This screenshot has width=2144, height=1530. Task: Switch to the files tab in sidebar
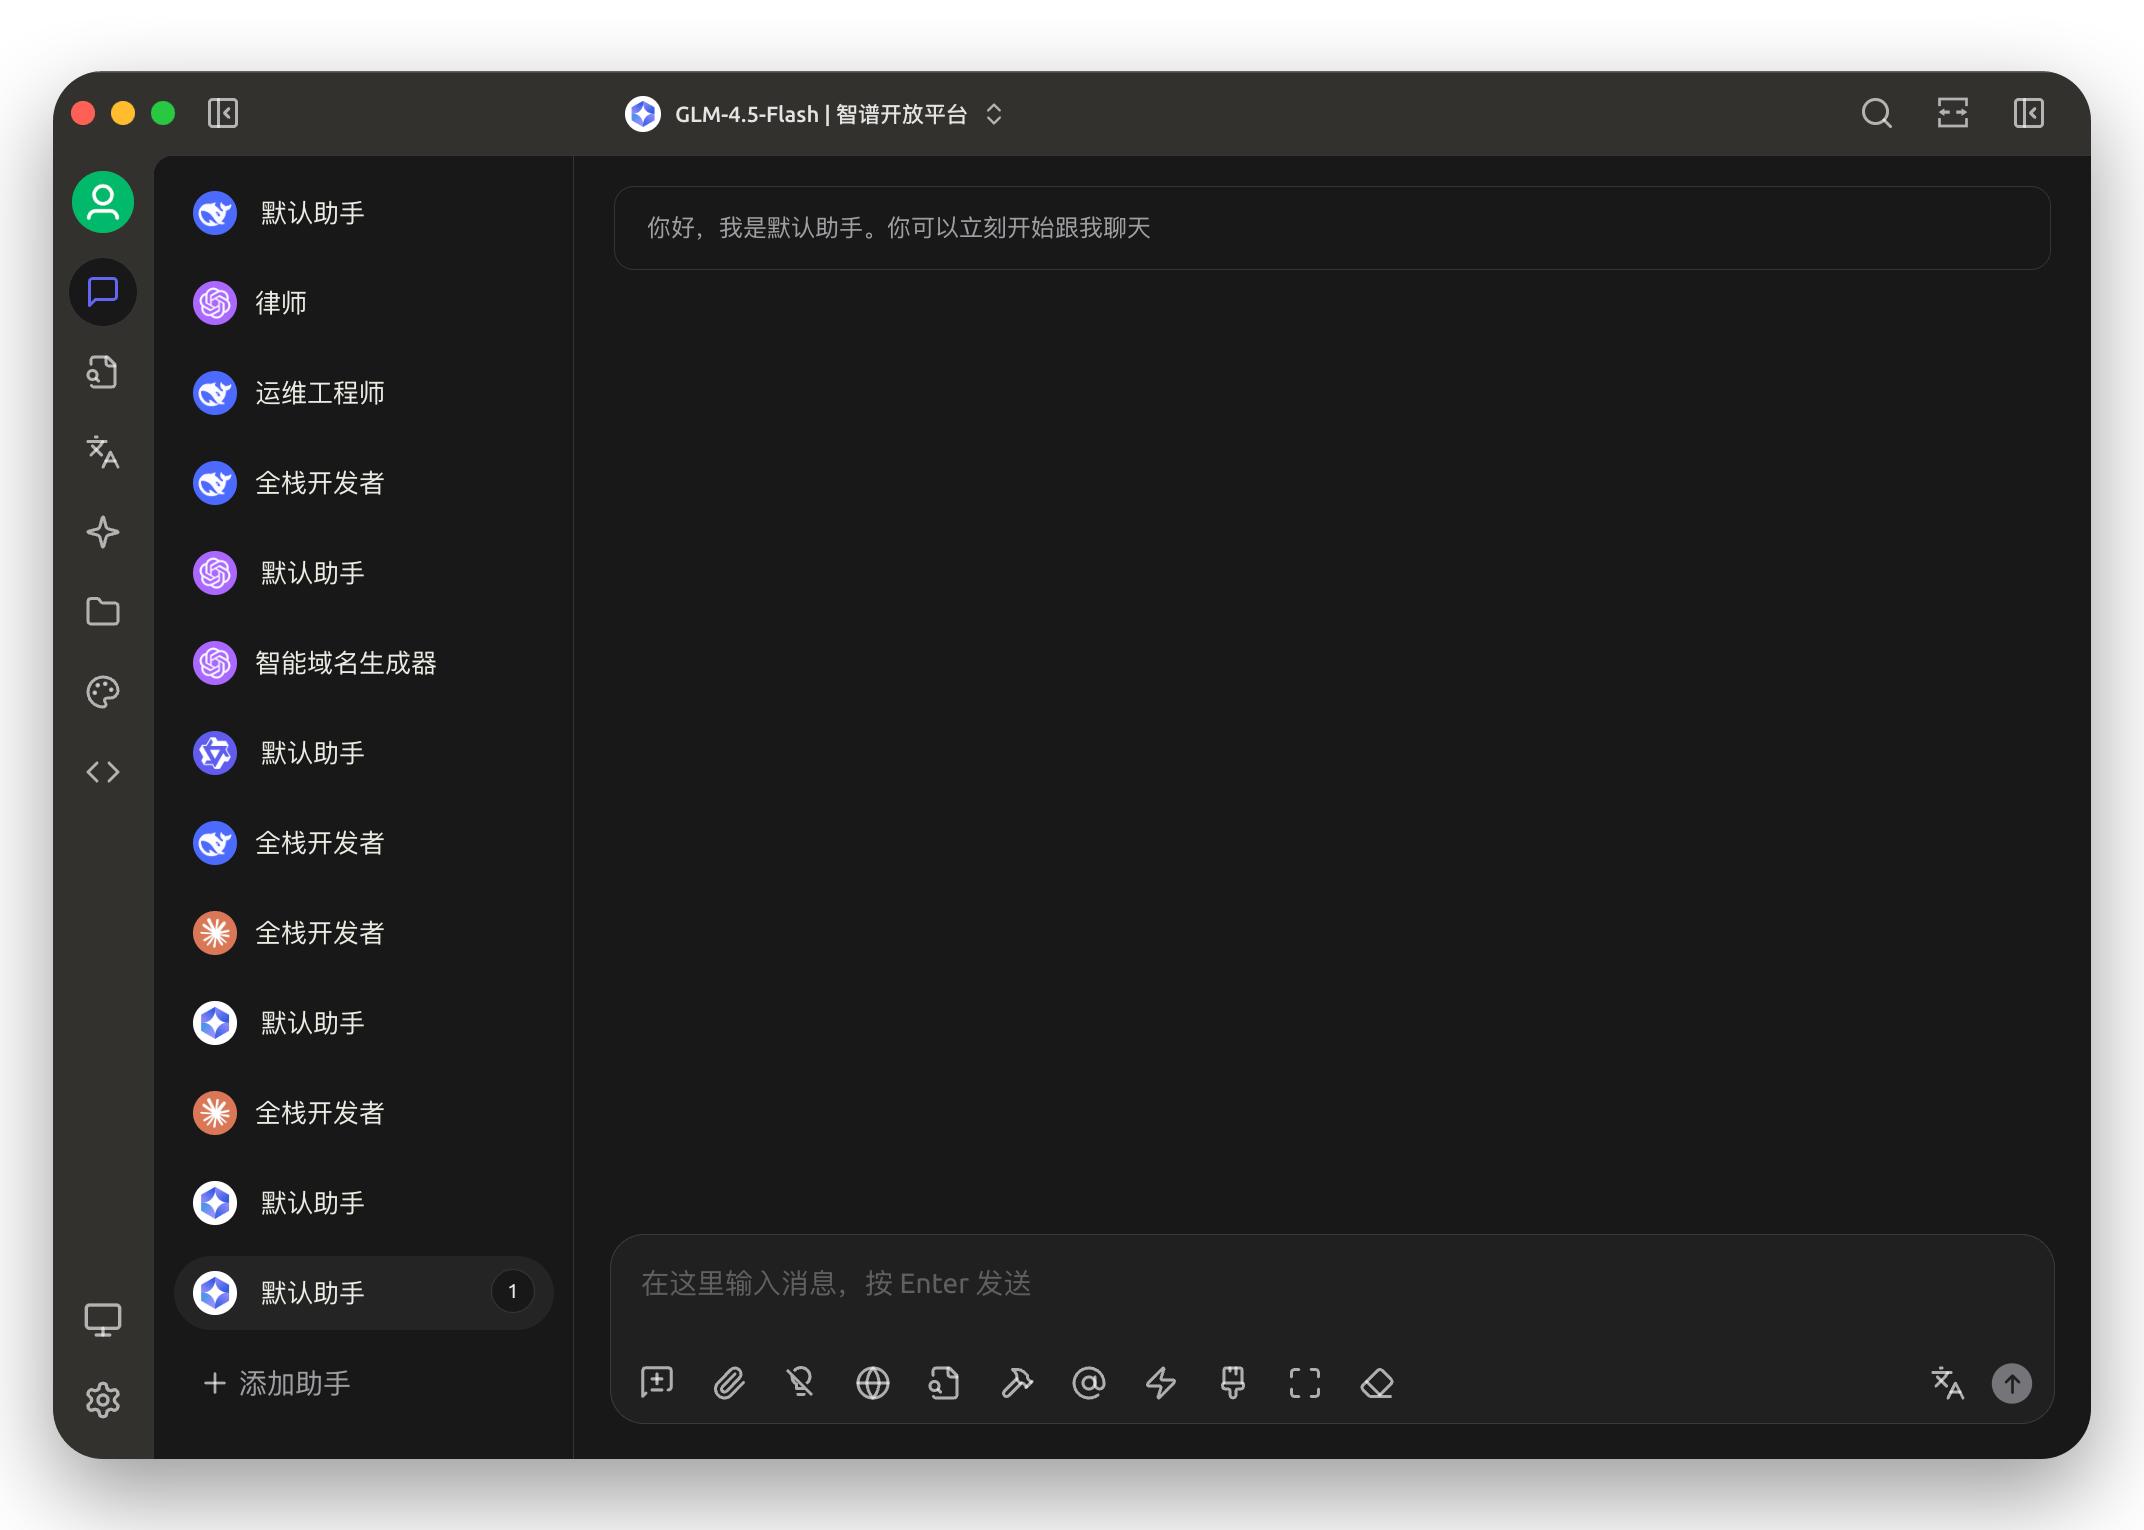102,372
